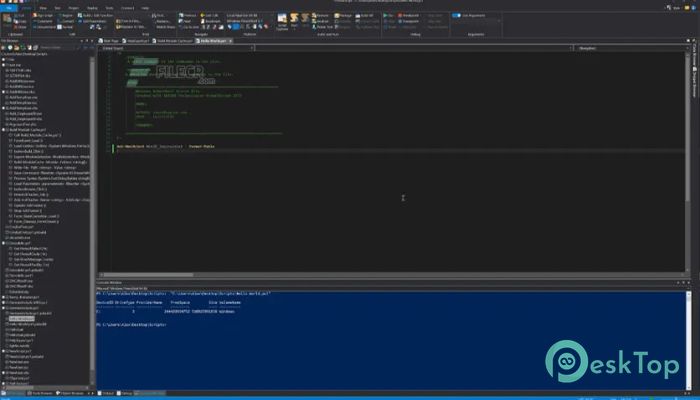This screenshot has height=400, width=700.
Task: Collapse the Build Module Cache.ps1 tree node
Action: (x=4, y=130)
